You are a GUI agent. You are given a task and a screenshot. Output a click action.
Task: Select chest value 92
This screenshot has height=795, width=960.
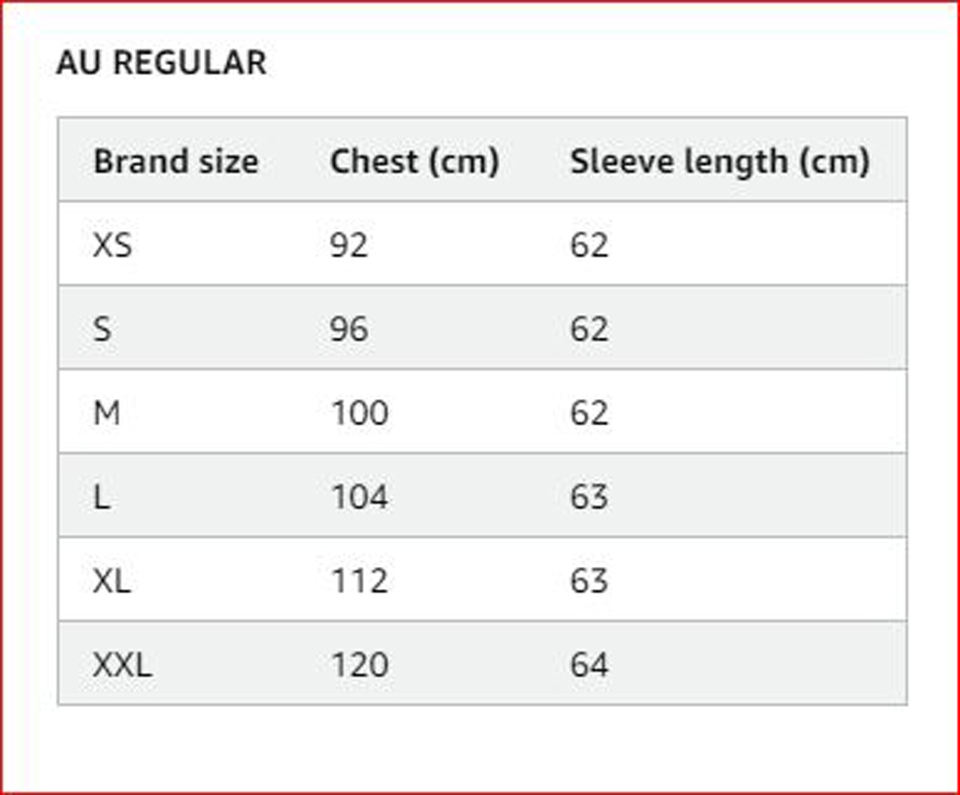pyautogui.click(x=349, y=246)
